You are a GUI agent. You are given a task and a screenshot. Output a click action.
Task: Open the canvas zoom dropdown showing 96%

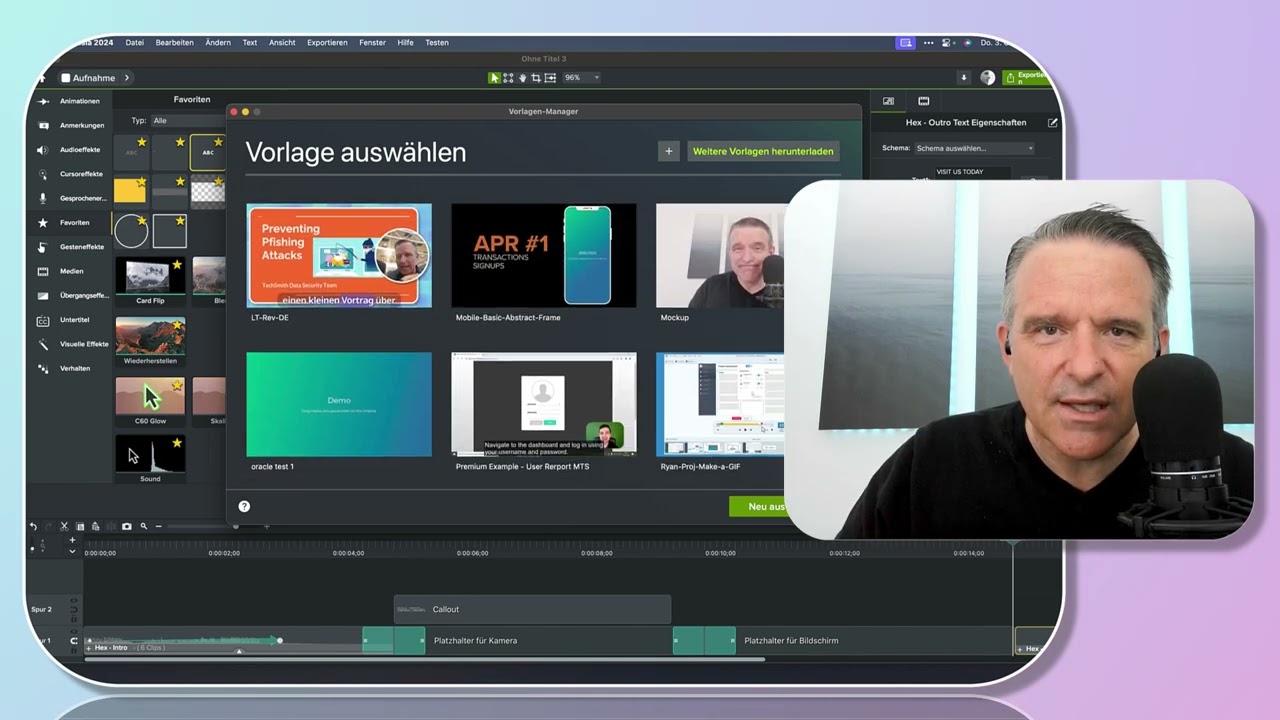[x=581, y=78]
